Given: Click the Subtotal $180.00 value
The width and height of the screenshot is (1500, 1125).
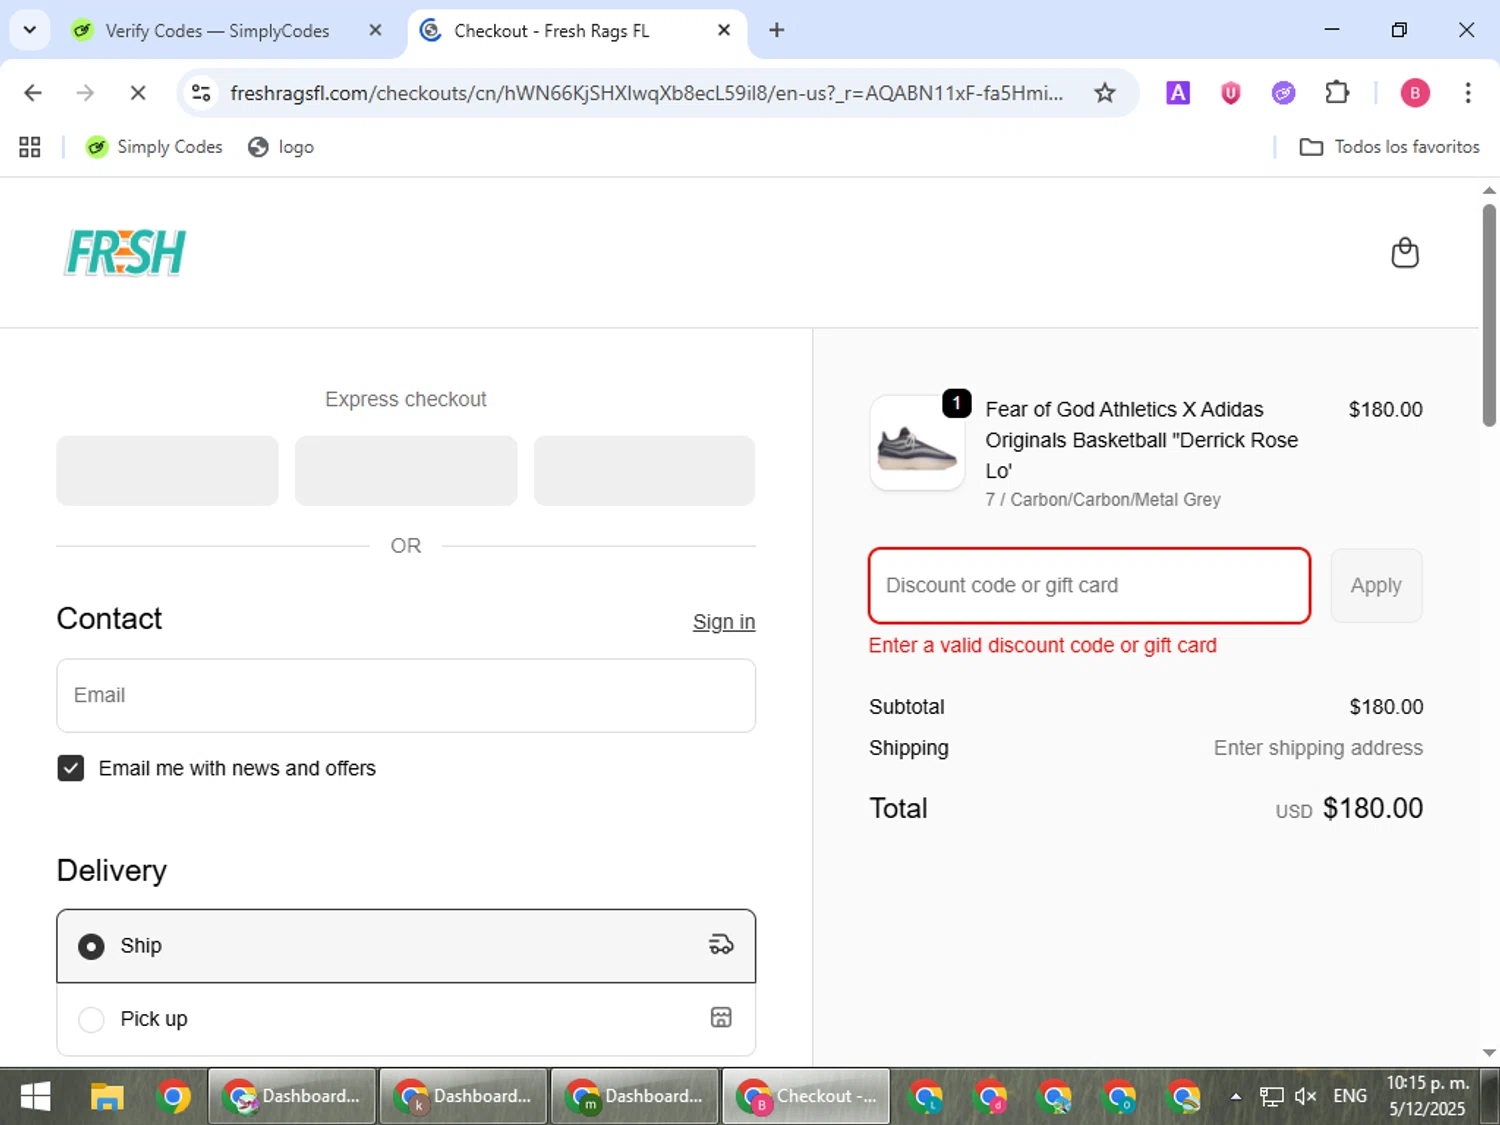Looking at the screenshot, I should (x=1386, y=707).
